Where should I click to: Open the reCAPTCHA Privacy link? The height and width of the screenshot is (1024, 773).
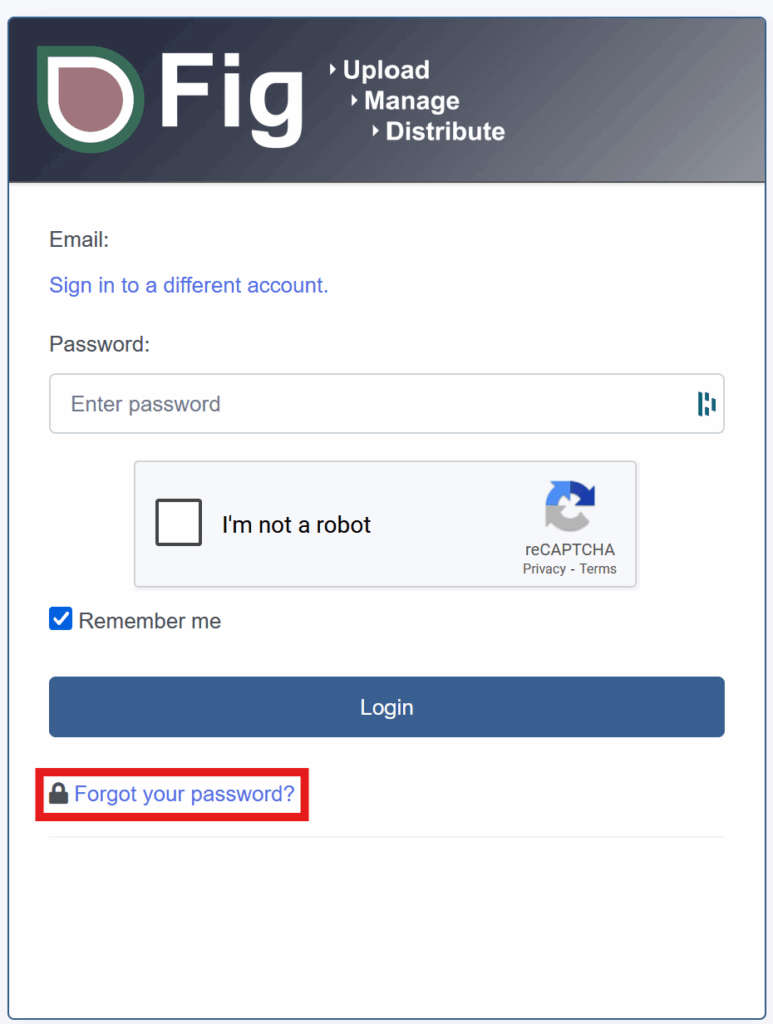tap(544, 569)
